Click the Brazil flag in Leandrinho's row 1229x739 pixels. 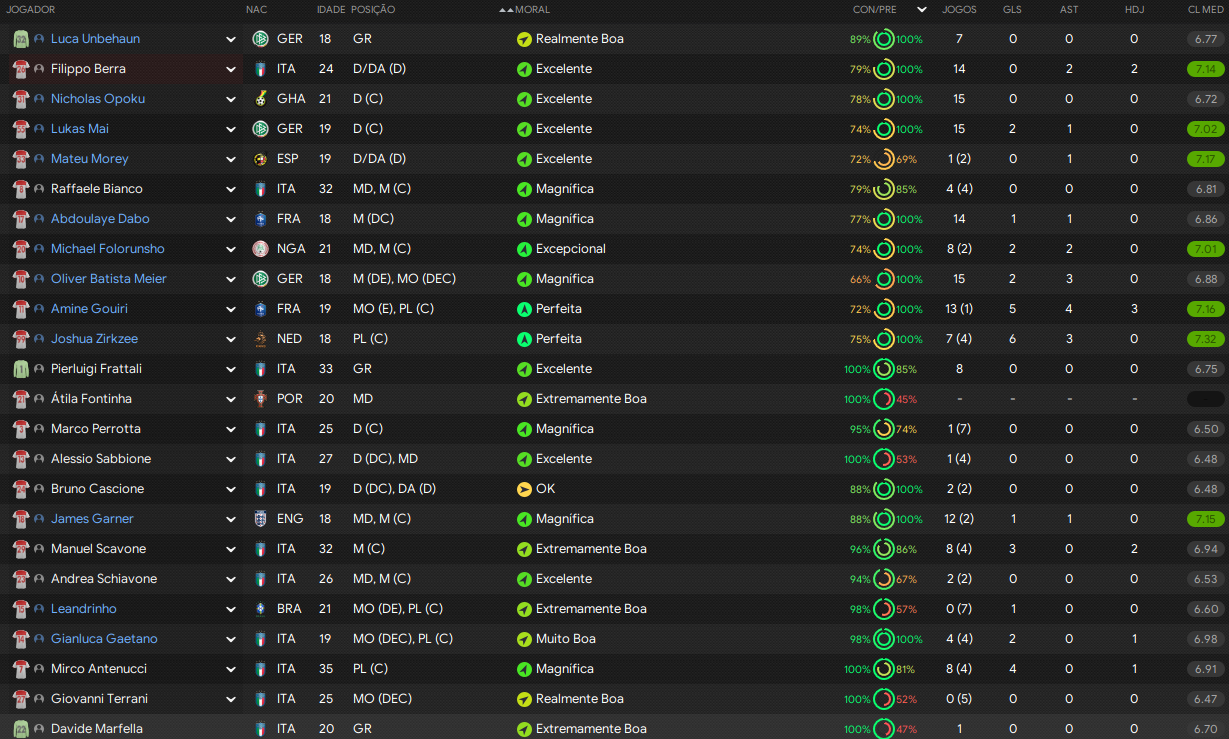click(261, 609)
